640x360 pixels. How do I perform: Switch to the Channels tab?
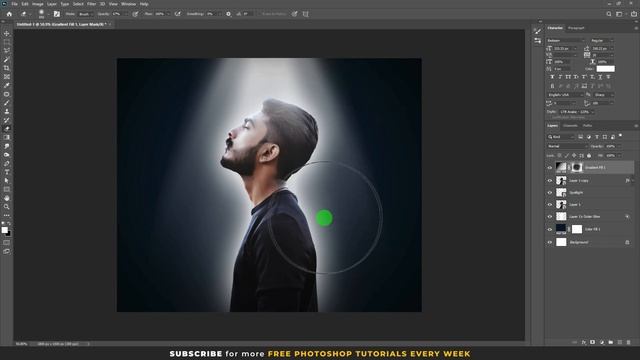pyautogui.click(x=570, y=126)
